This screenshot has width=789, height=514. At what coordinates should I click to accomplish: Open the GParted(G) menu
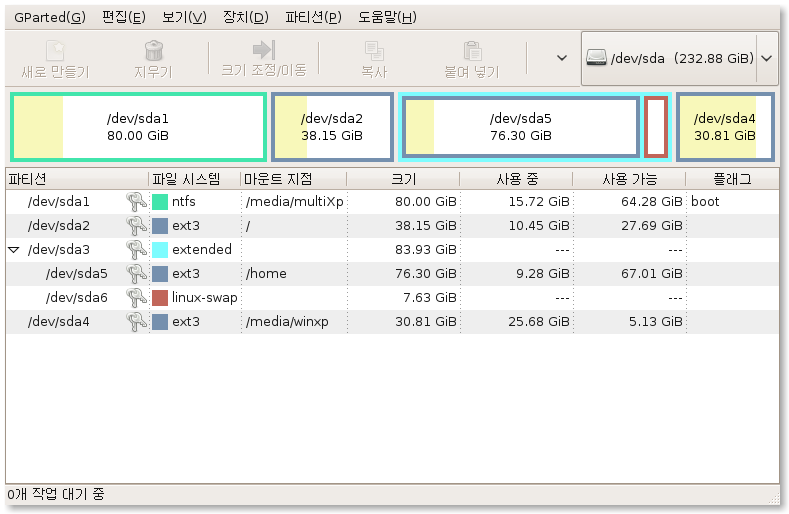(50, 18)
